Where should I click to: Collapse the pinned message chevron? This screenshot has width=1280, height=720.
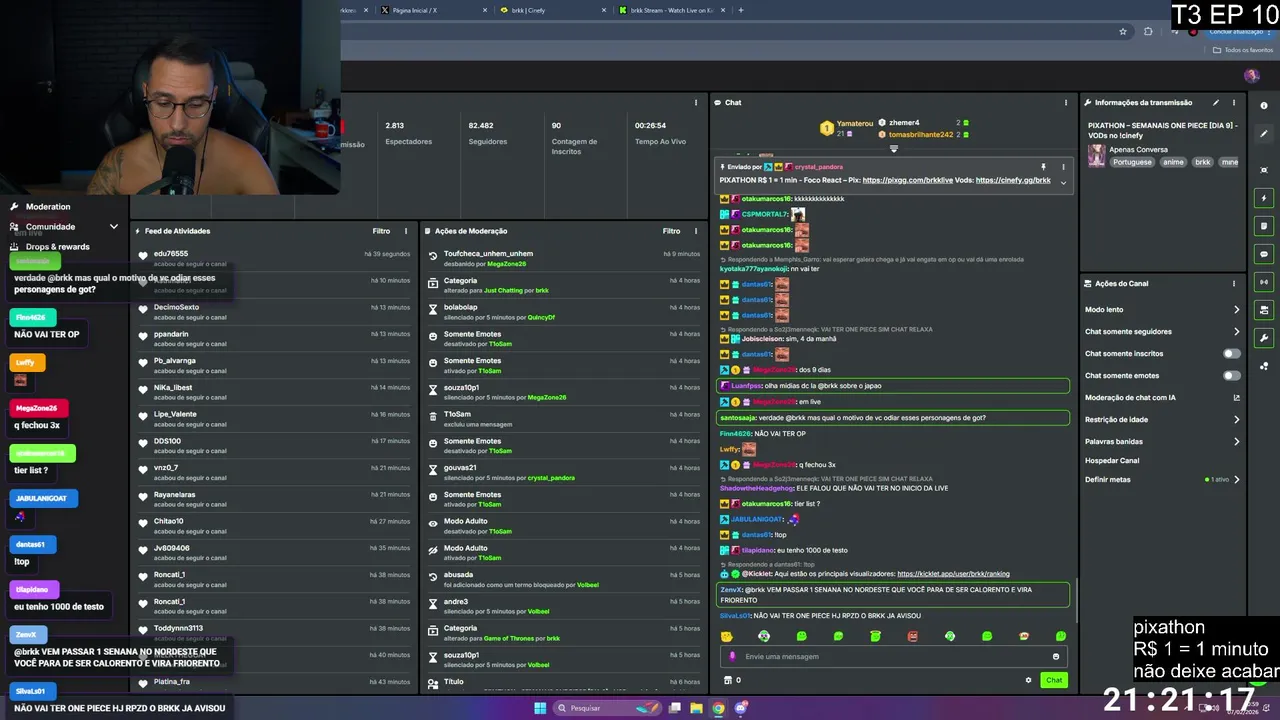[x=1063, y=182]
